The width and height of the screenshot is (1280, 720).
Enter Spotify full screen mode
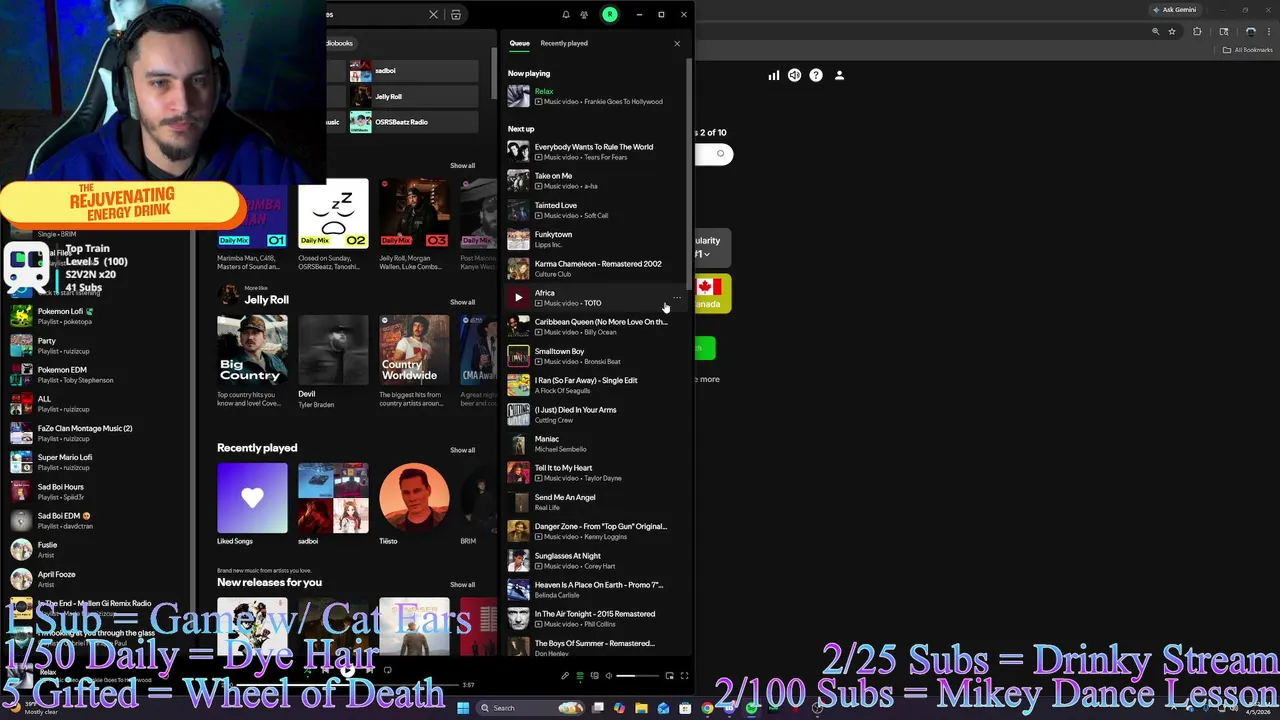click(x=684, y=676)
